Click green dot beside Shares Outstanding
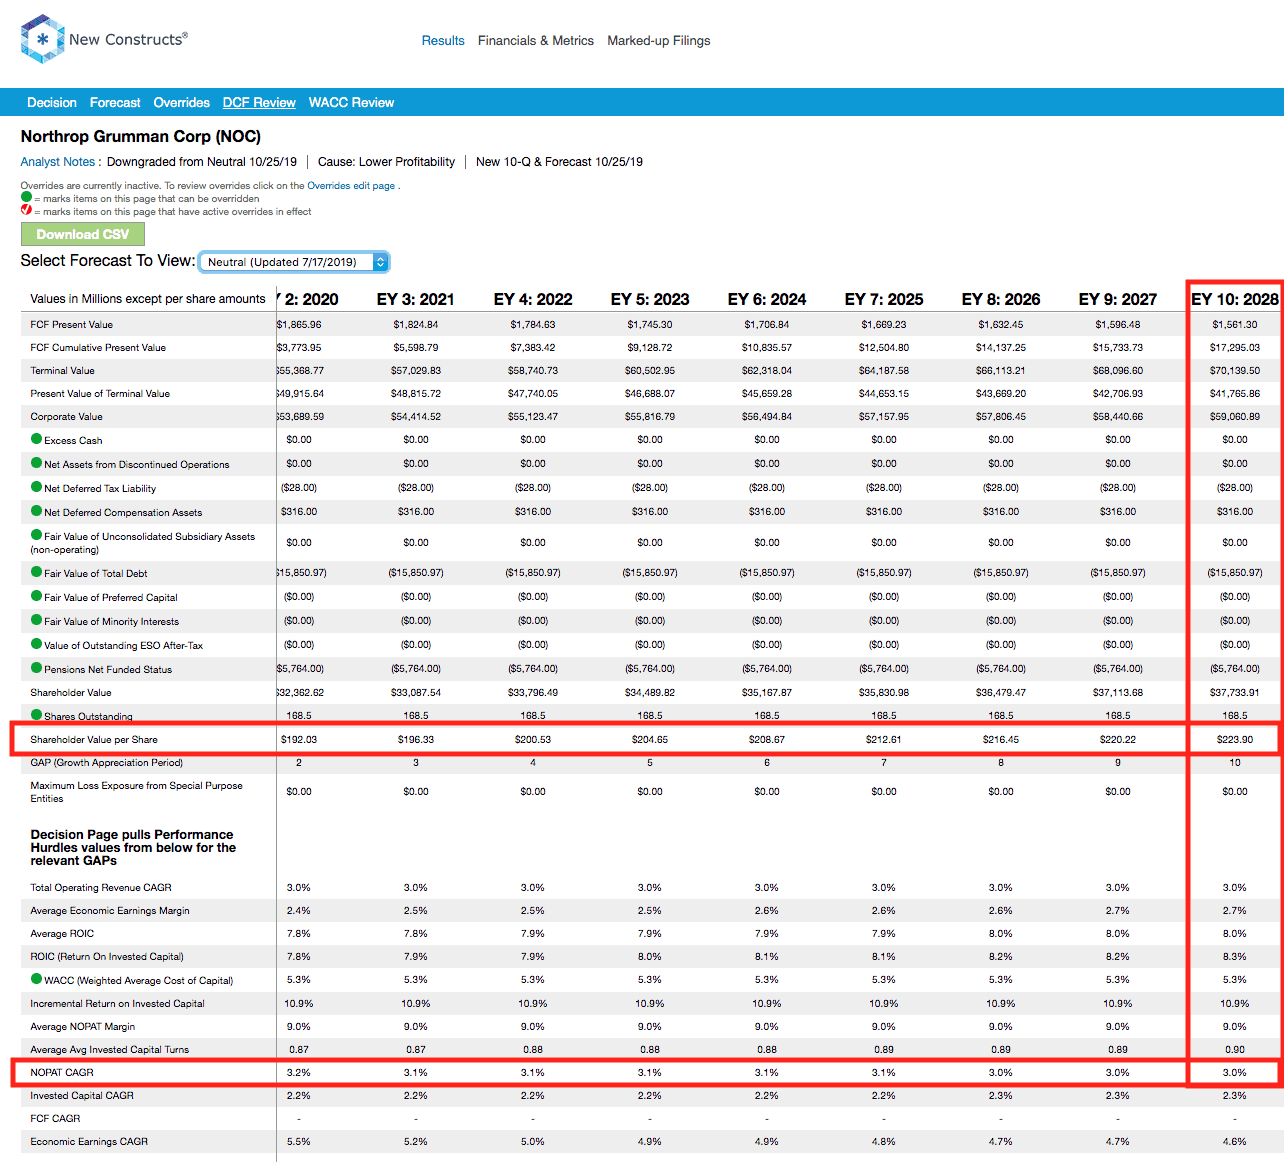The image size is (1284, 1162). coord(37,715)
